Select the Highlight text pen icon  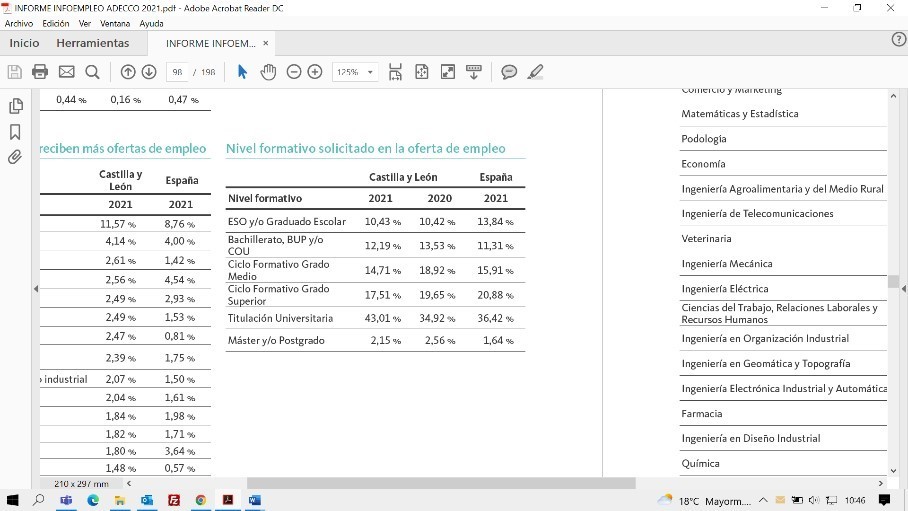[x=536, y=72]
